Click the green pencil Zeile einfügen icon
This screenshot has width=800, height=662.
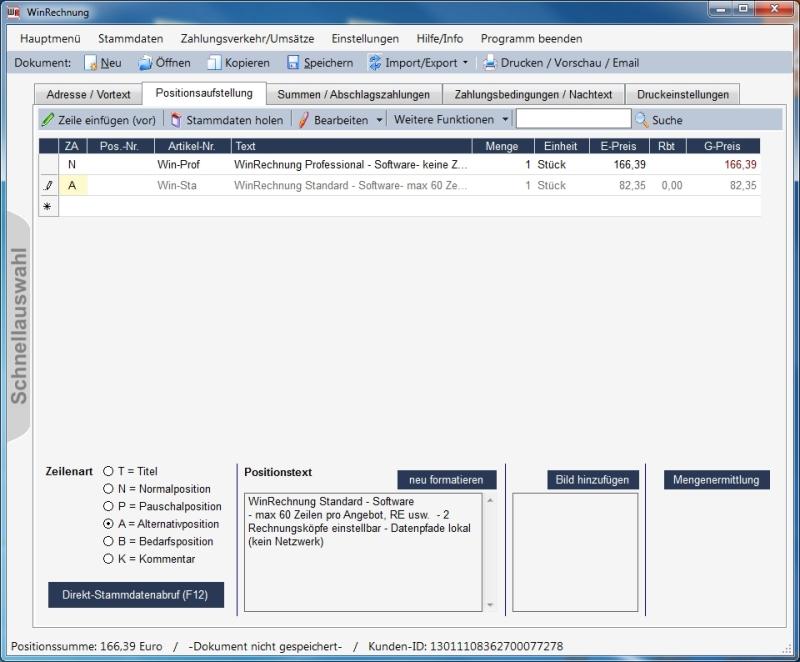tap(48, 120)
